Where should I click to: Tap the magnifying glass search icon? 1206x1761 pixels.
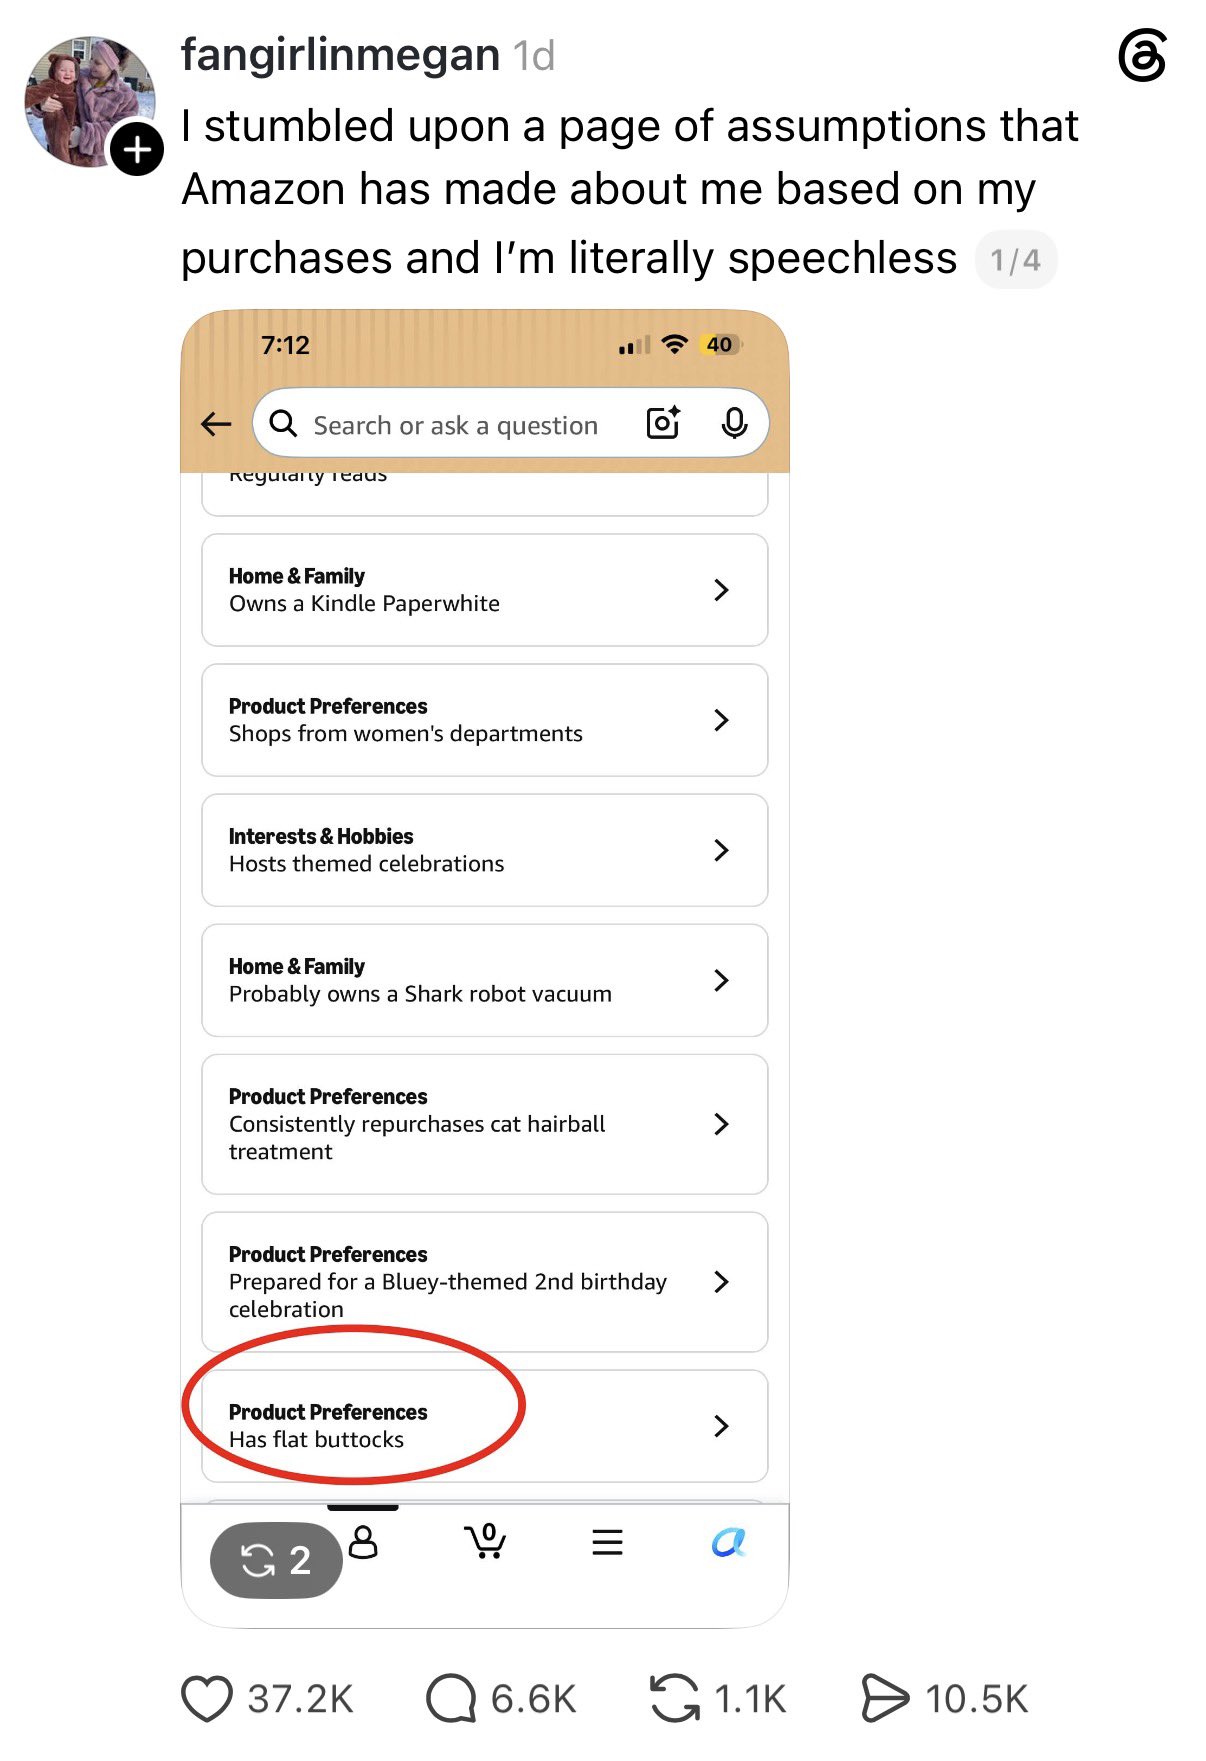pos(284,424)
